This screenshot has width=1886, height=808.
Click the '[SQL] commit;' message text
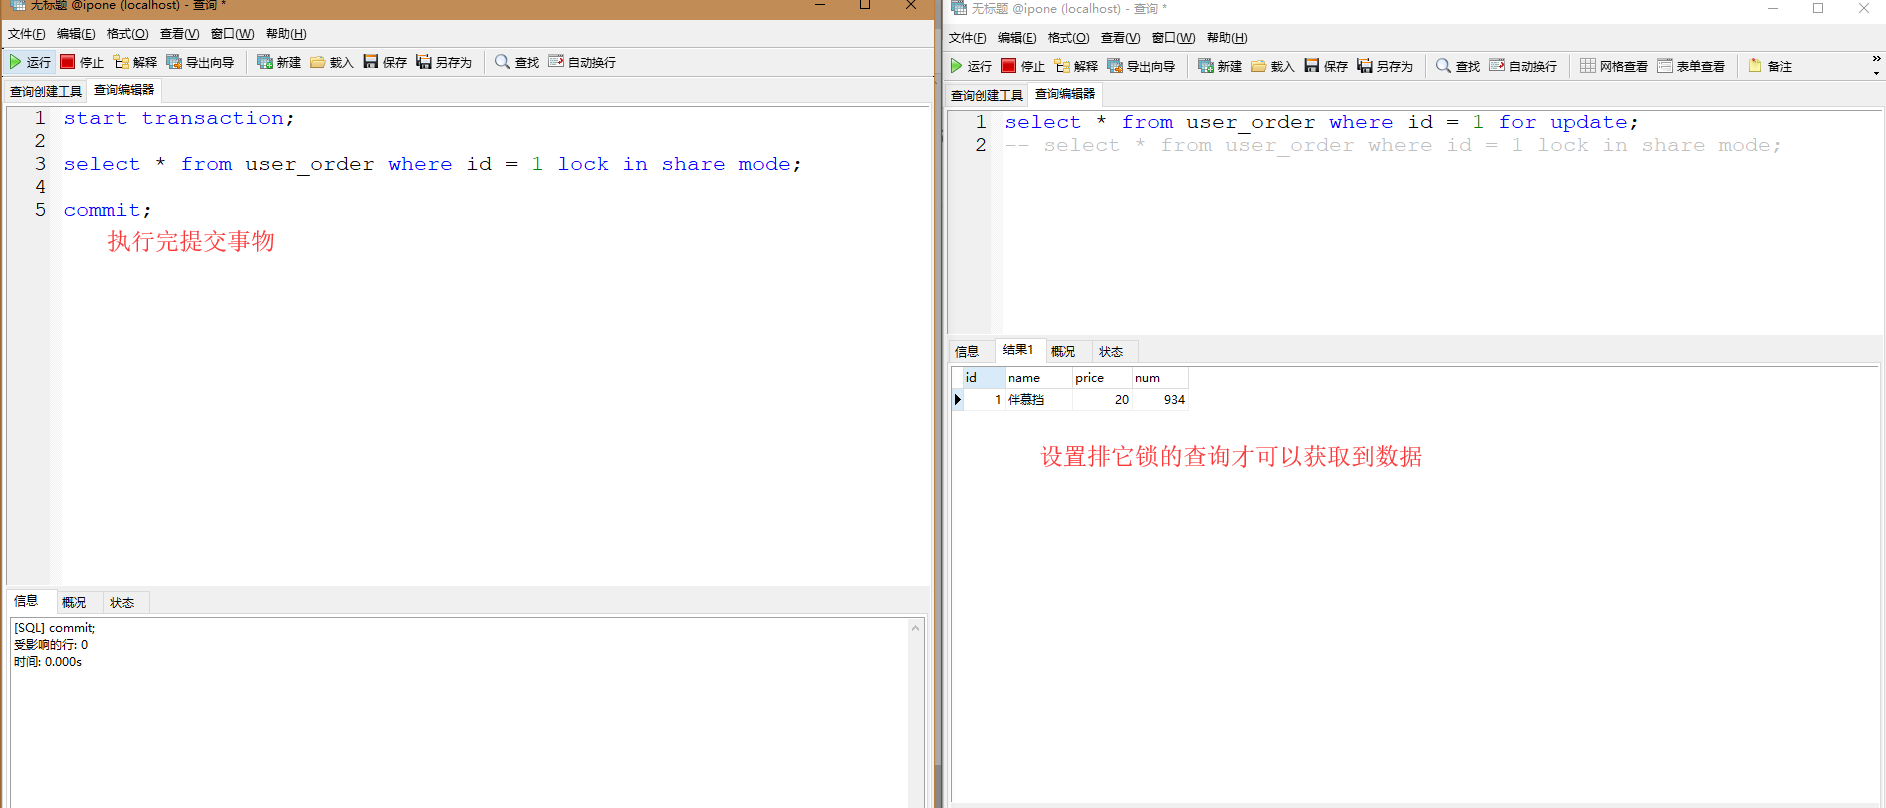55,628
